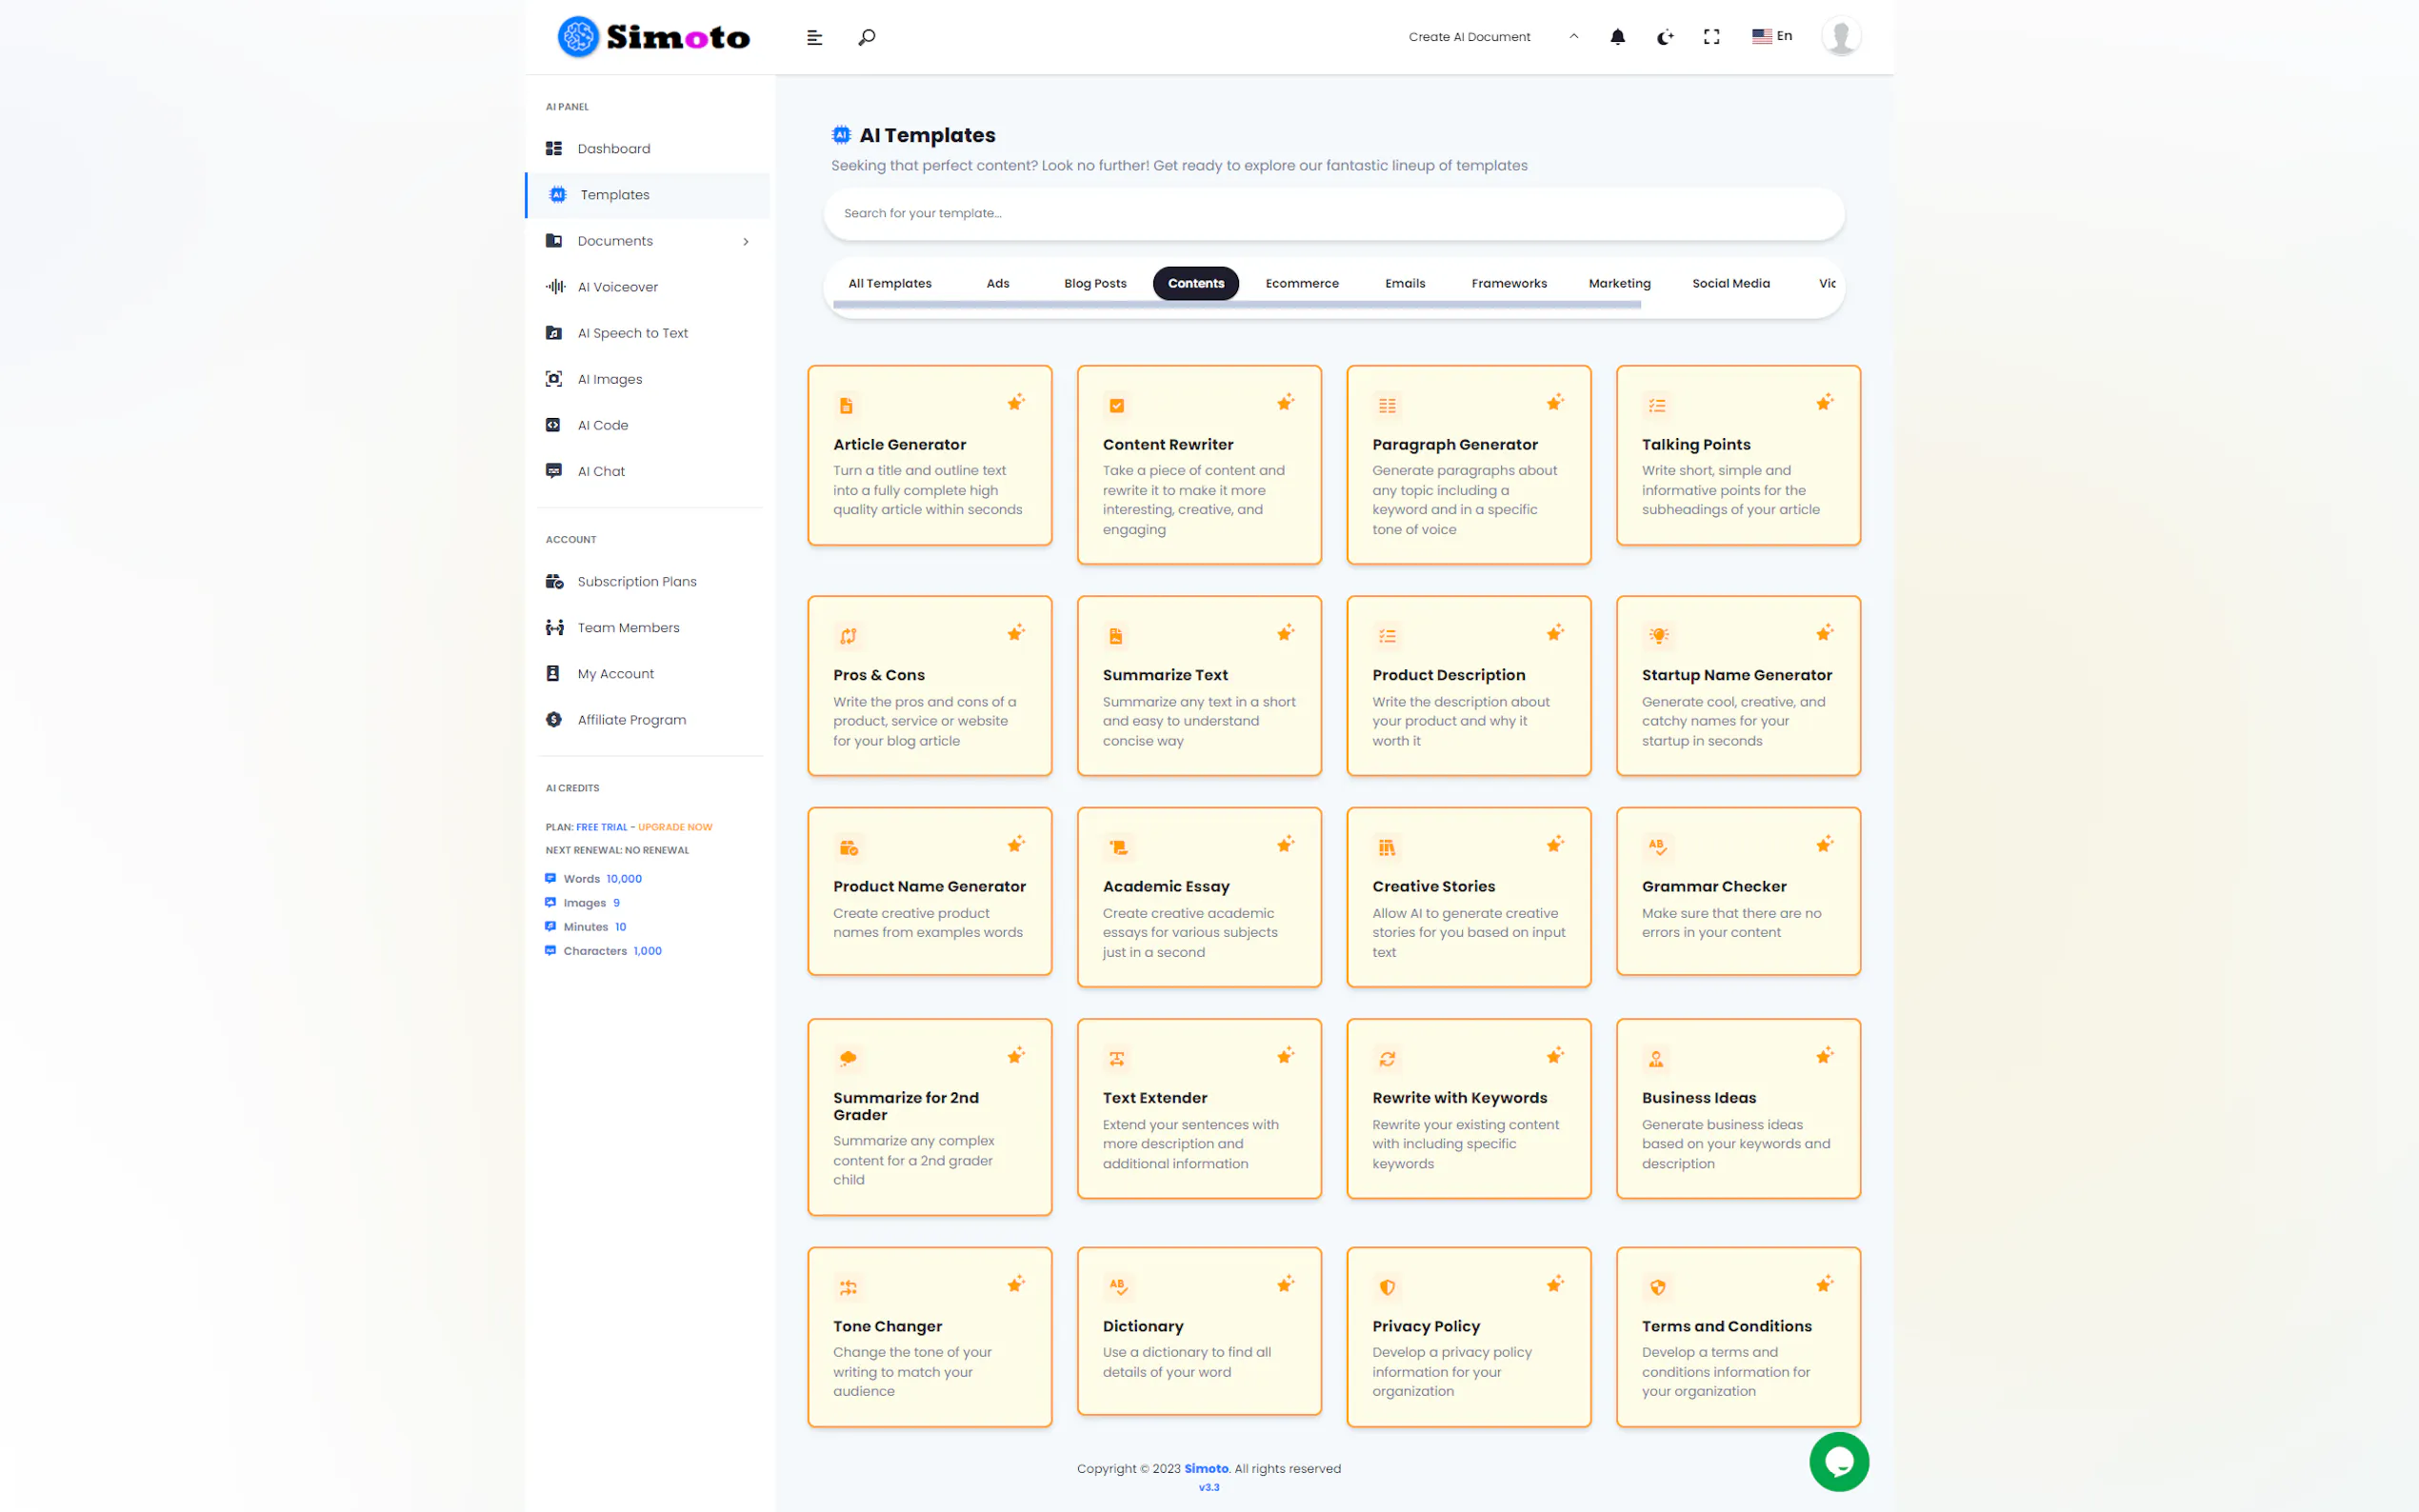Collapse sidebar using hamburger menu icon
2419x1512 pixels.
[x=814, y=37]
